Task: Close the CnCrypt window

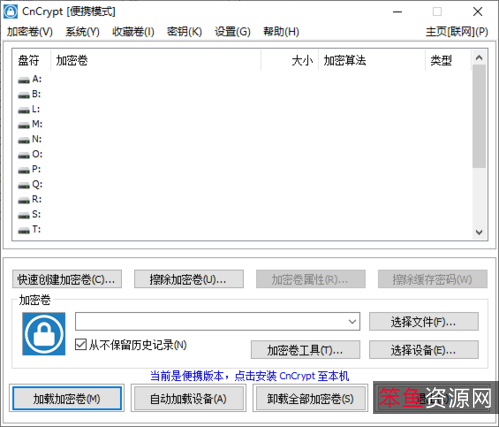Action: click(478, 12)
